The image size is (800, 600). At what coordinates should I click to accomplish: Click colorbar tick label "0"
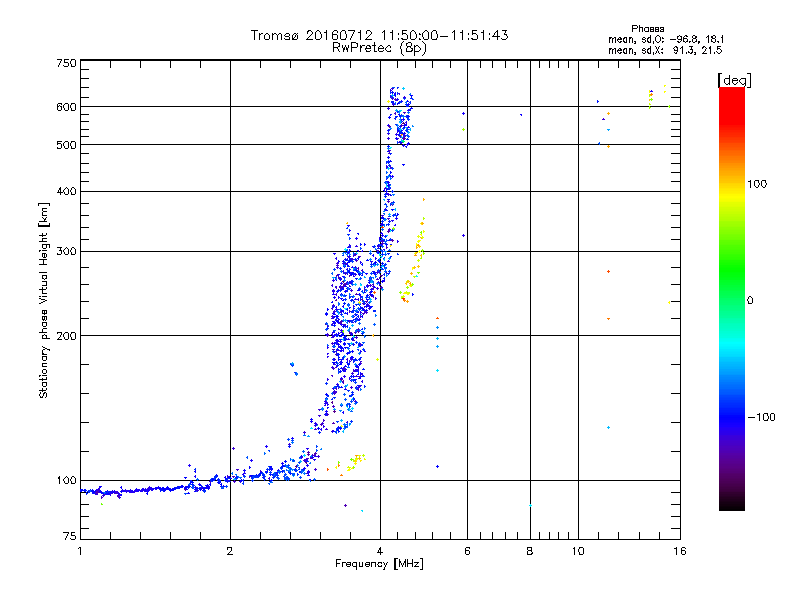point(750,301)
